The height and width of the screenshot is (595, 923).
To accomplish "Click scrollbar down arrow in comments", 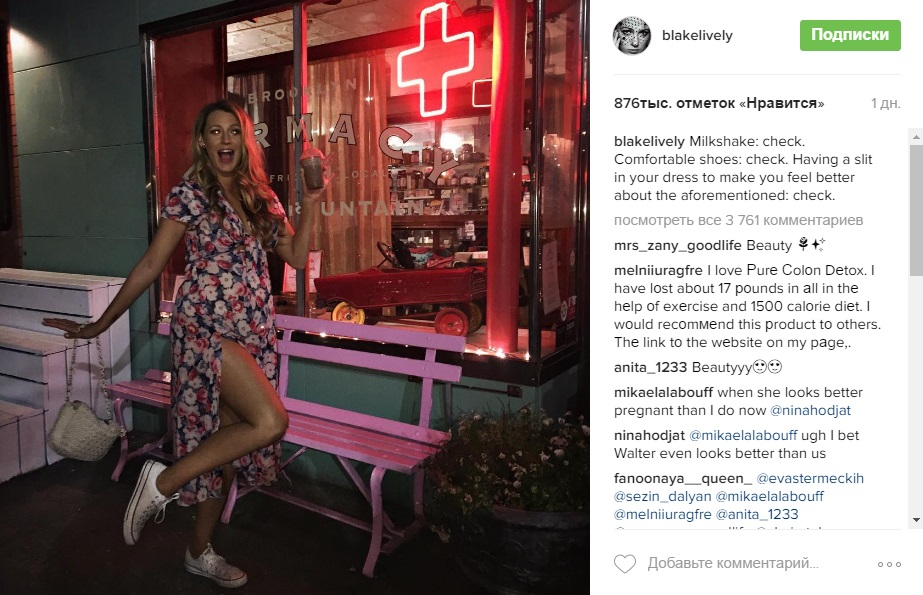I will [916, 520].
